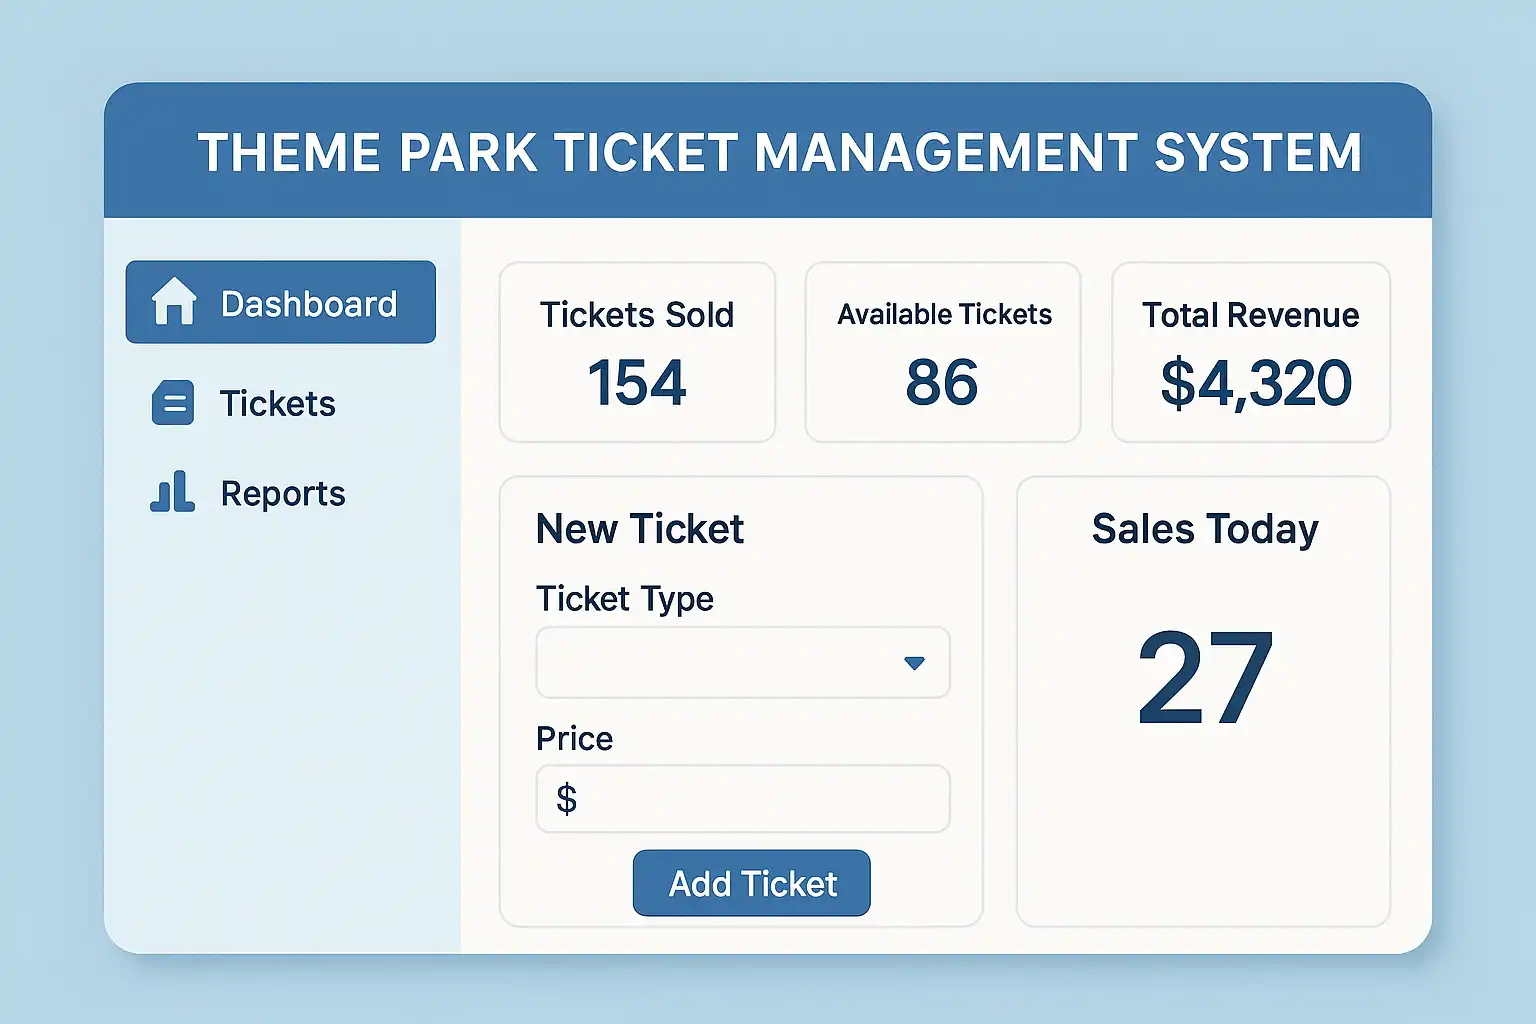Focus the Price input field
The image size is (1536, 1024).
click(760, 799)
